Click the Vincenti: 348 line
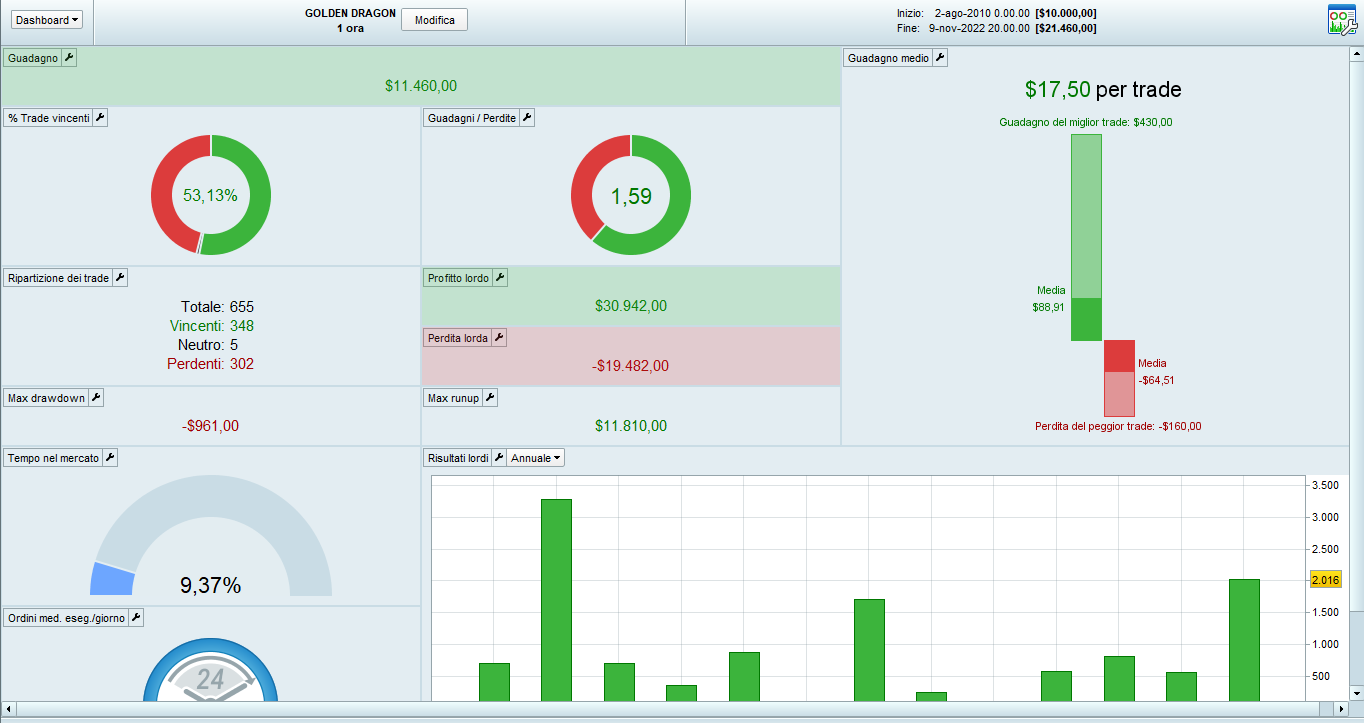1364x723 pixels. [212, 326]
